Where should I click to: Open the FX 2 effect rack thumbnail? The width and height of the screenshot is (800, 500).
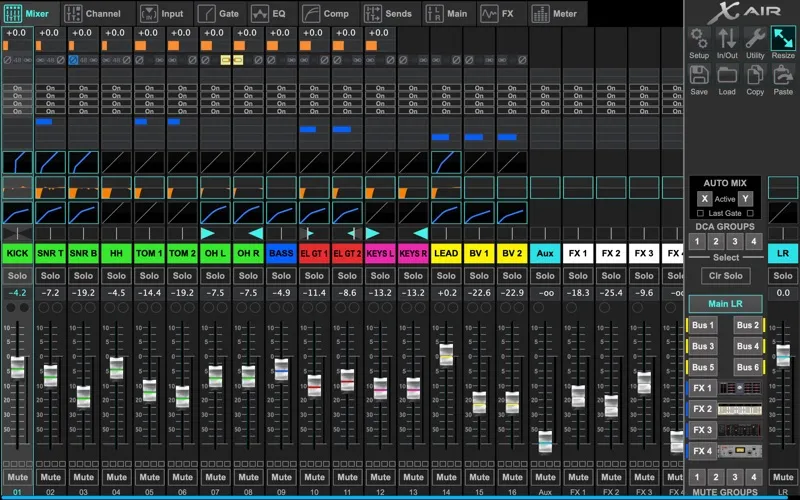740,409
